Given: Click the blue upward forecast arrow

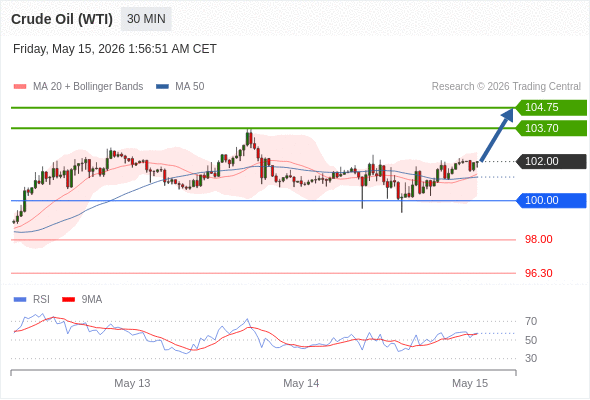Looking at the screenshot, I should pyautogui.click(x=497, y=135).
